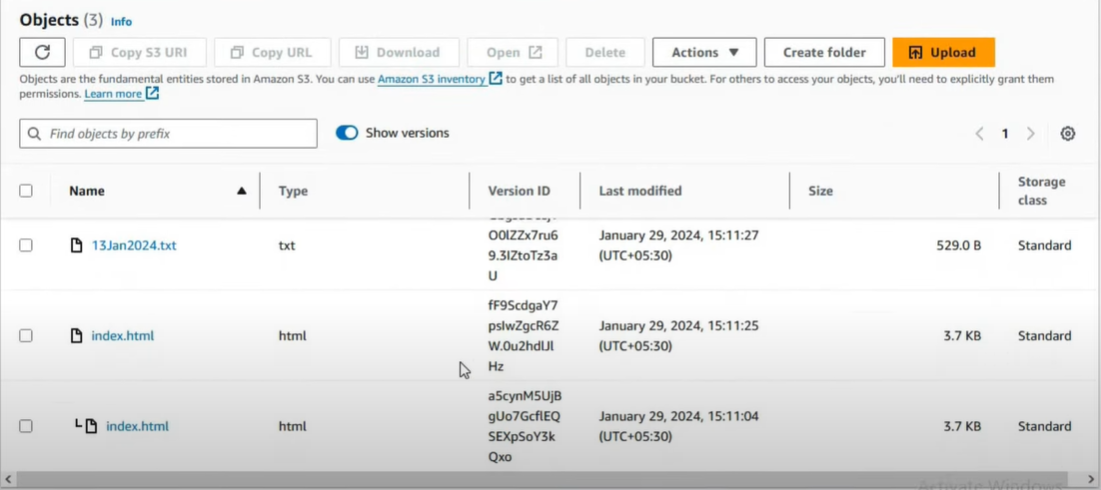Screen dimensions: 1101x490
Task: Open Amazon S3 inventory link
Action: [x=431, y=79]
